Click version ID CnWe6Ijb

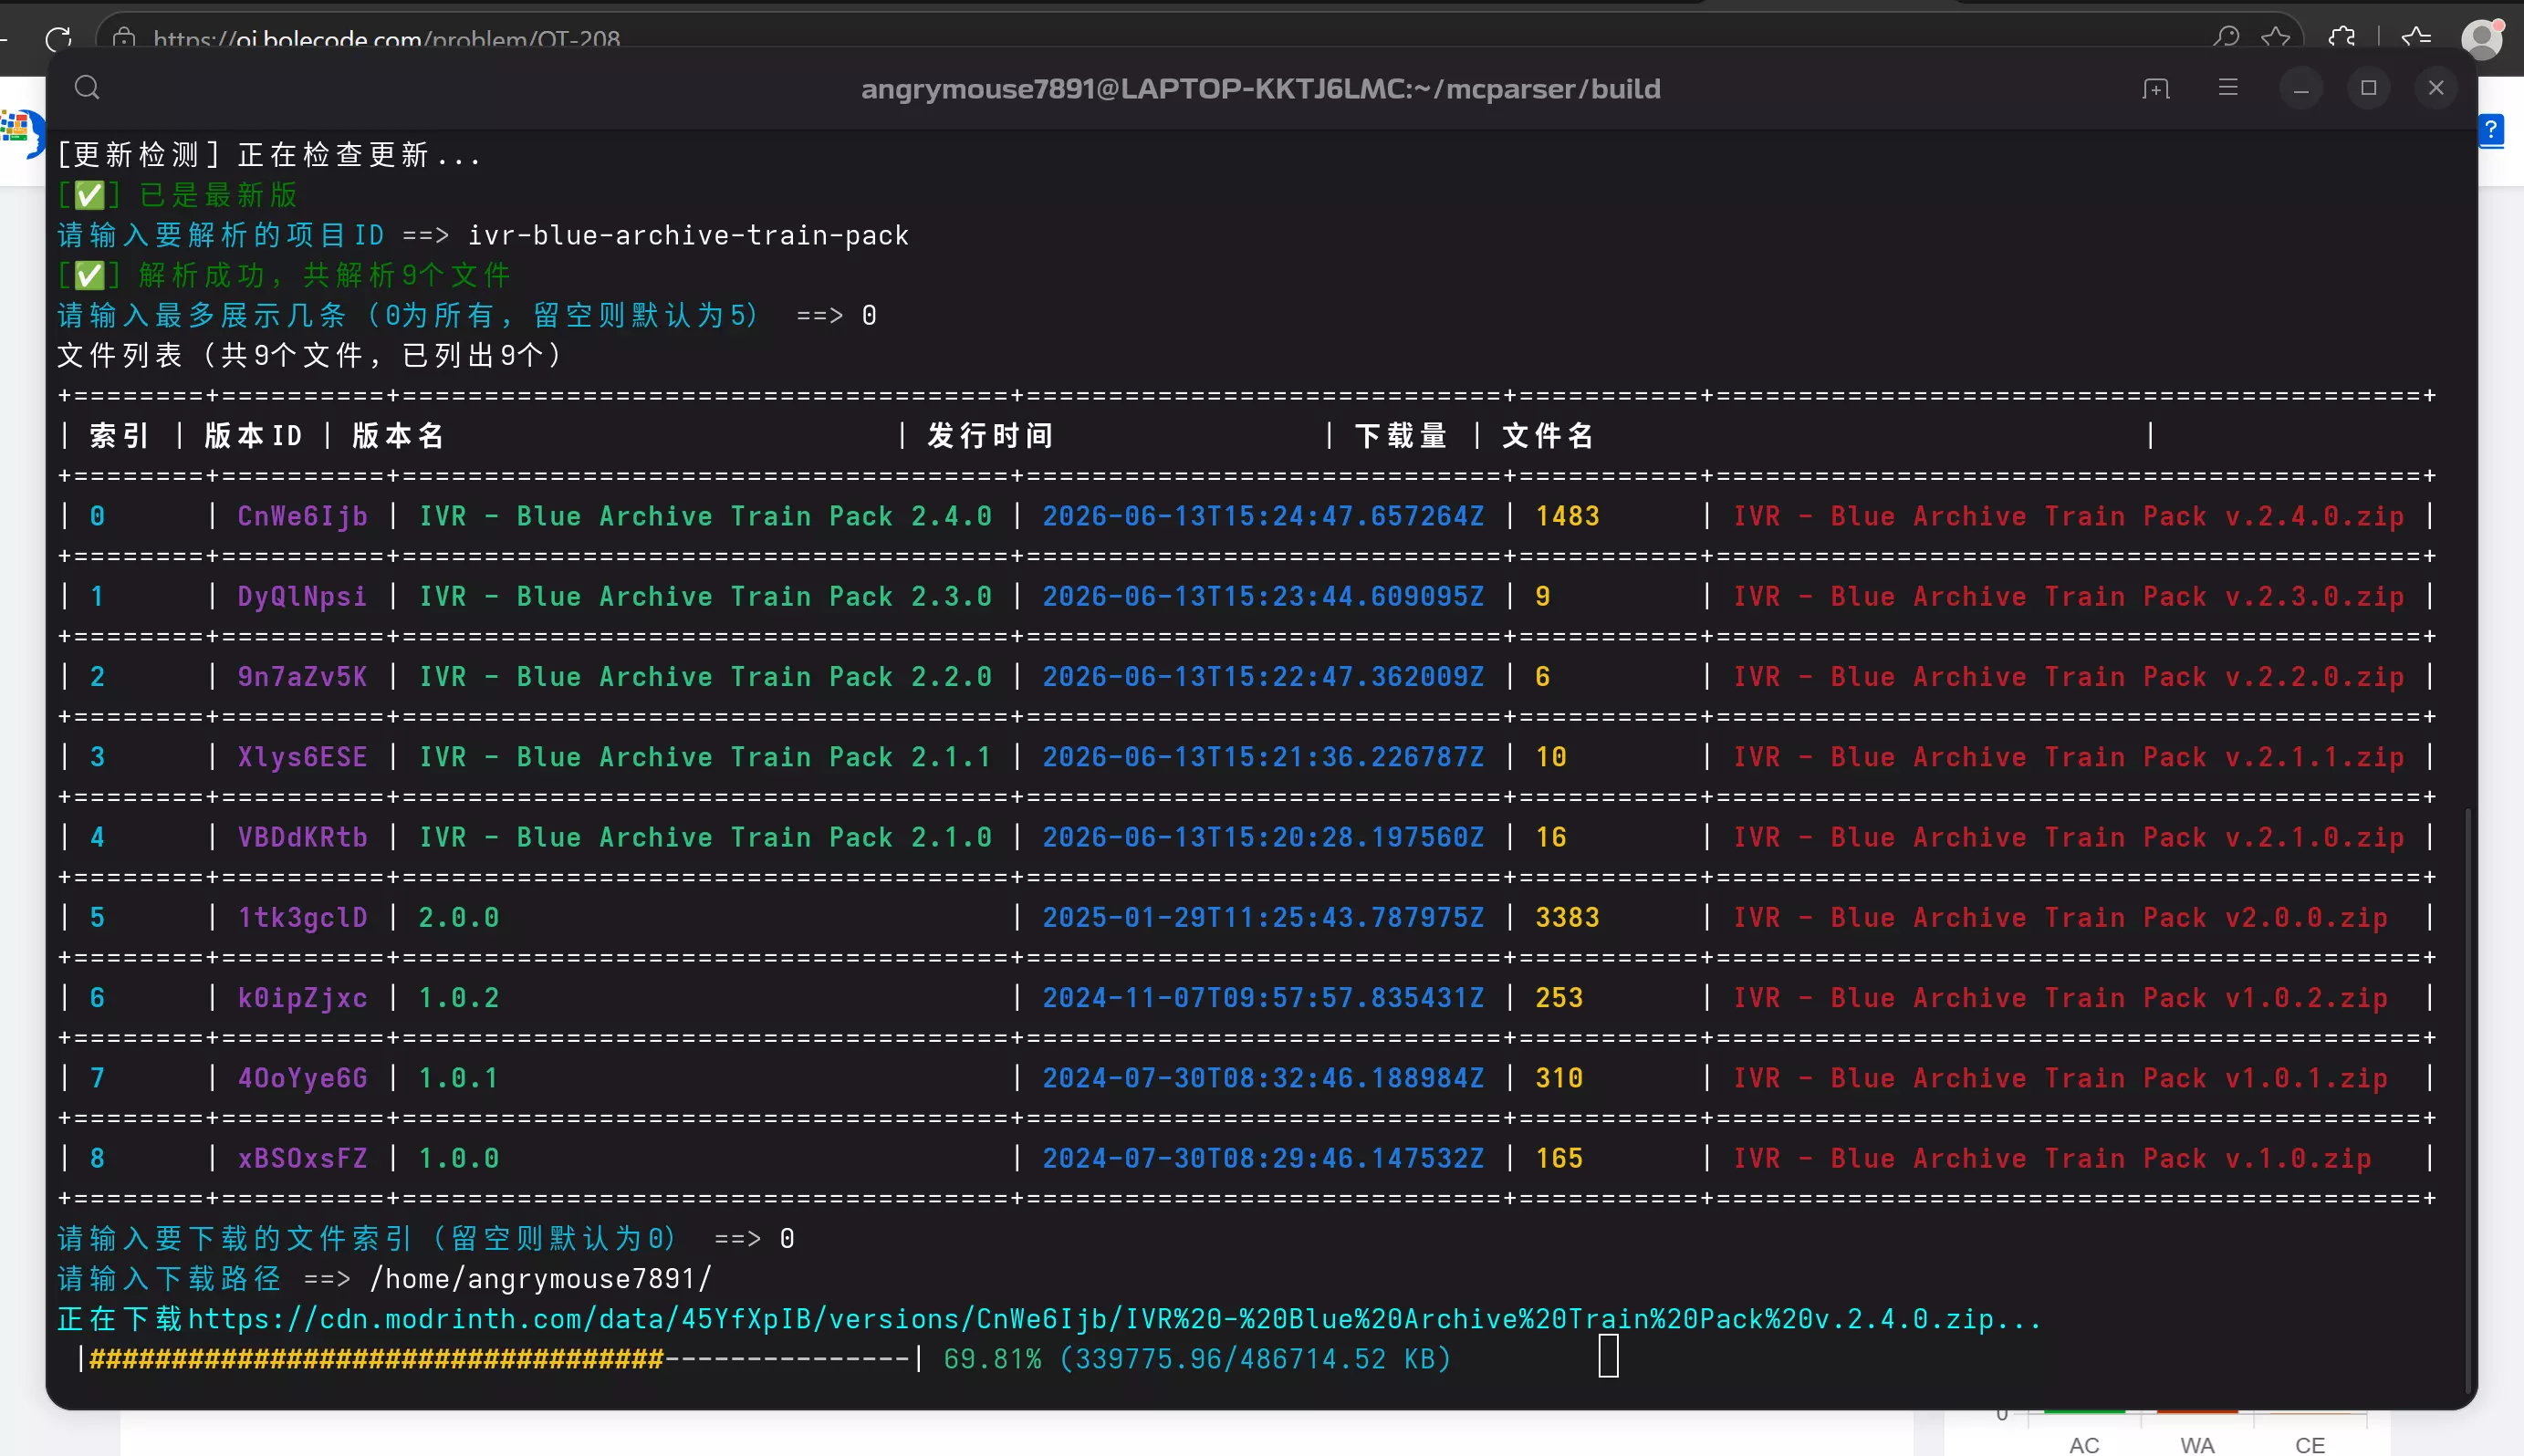302,516
